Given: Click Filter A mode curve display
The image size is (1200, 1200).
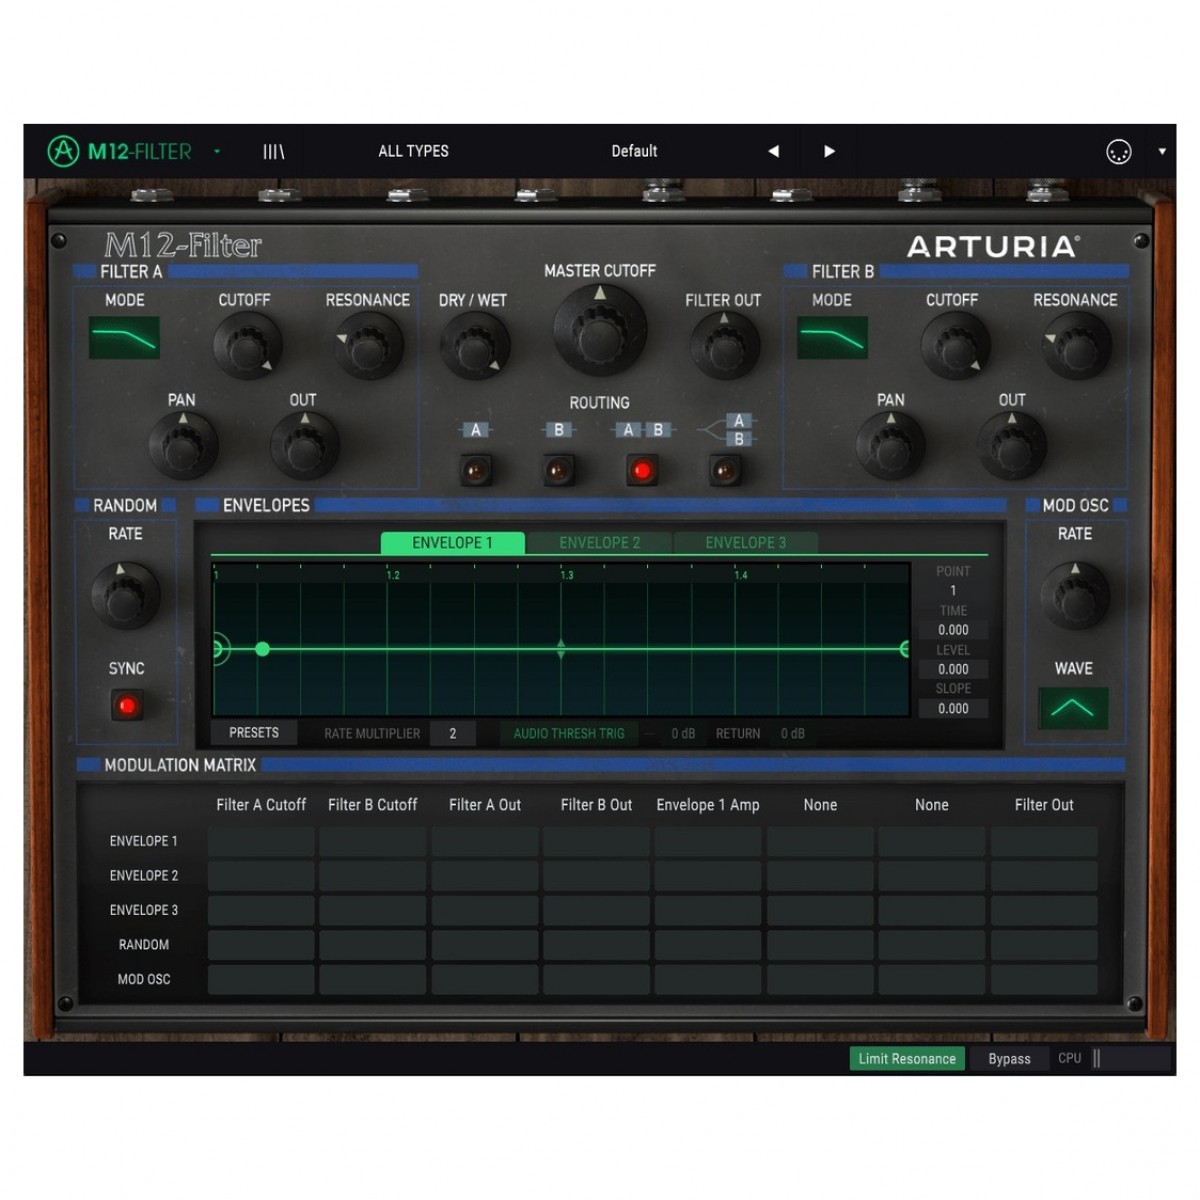Looking at the screenshot, I should [x=125, y=338].
